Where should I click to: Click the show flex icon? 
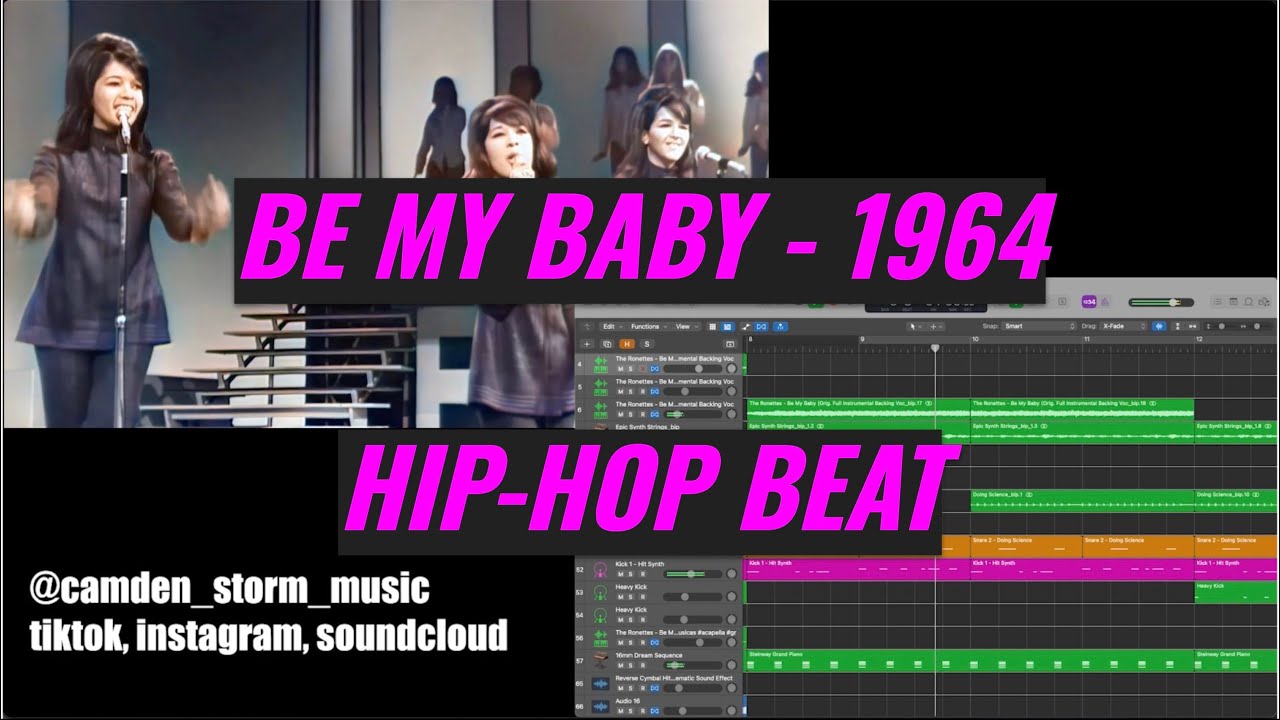pyautogui.click(x=761, y=326)
